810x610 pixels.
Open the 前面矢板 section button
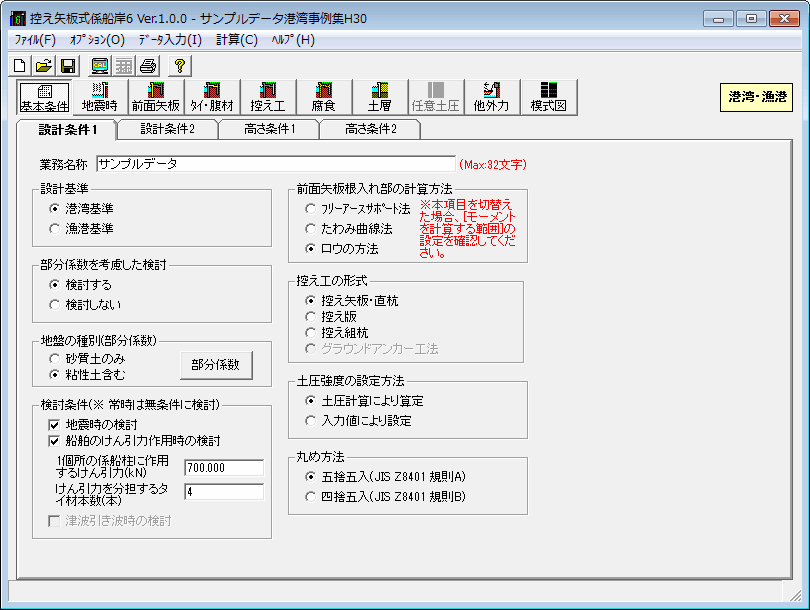pos(156,97)
